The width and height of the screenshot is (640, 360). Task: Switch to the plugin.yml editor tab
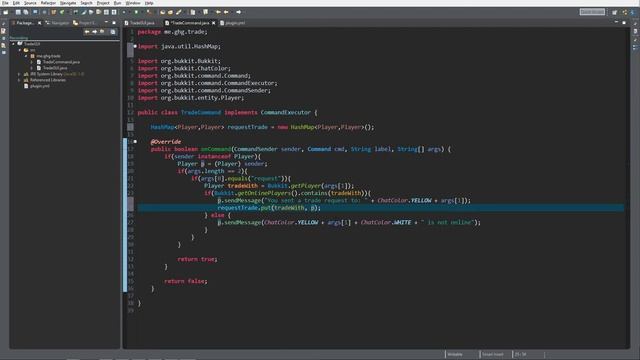[233, 23]
